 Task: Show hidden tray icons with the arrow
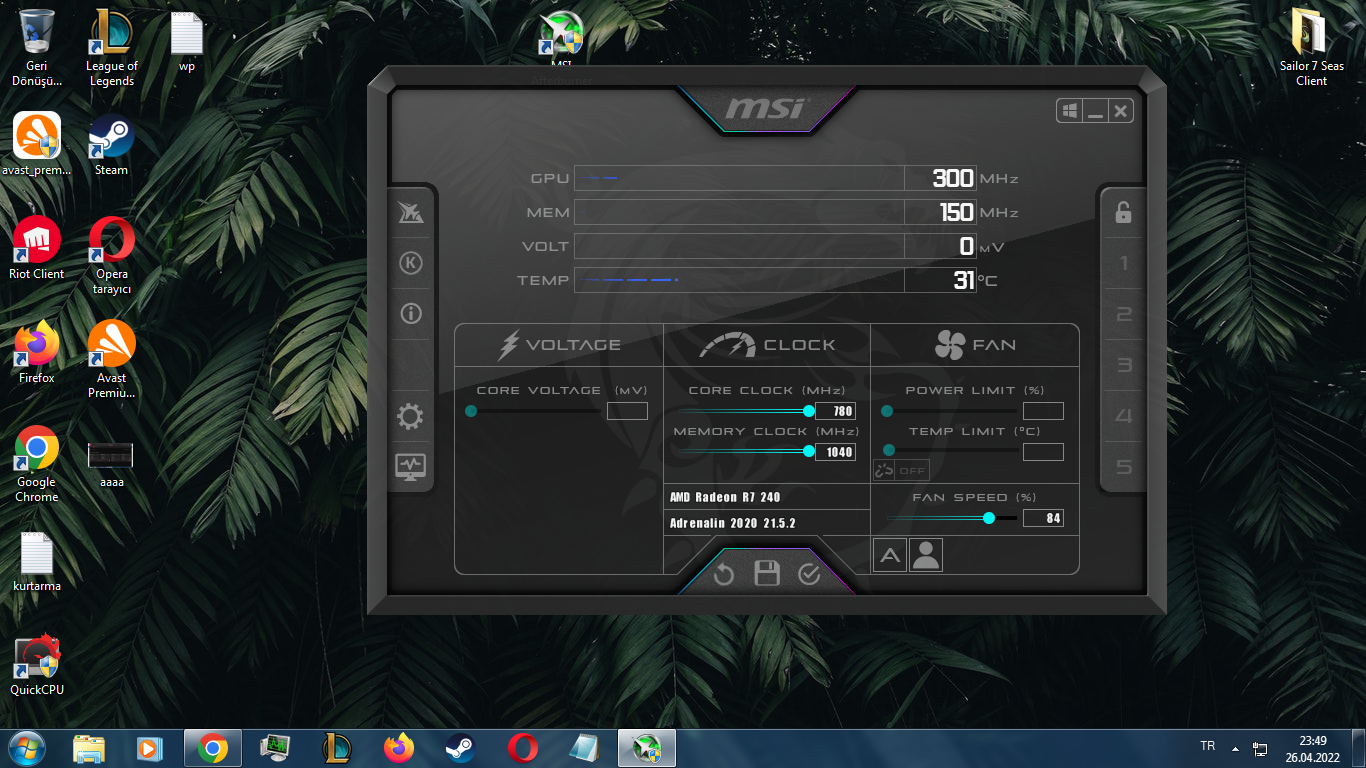click(1235, 748)
